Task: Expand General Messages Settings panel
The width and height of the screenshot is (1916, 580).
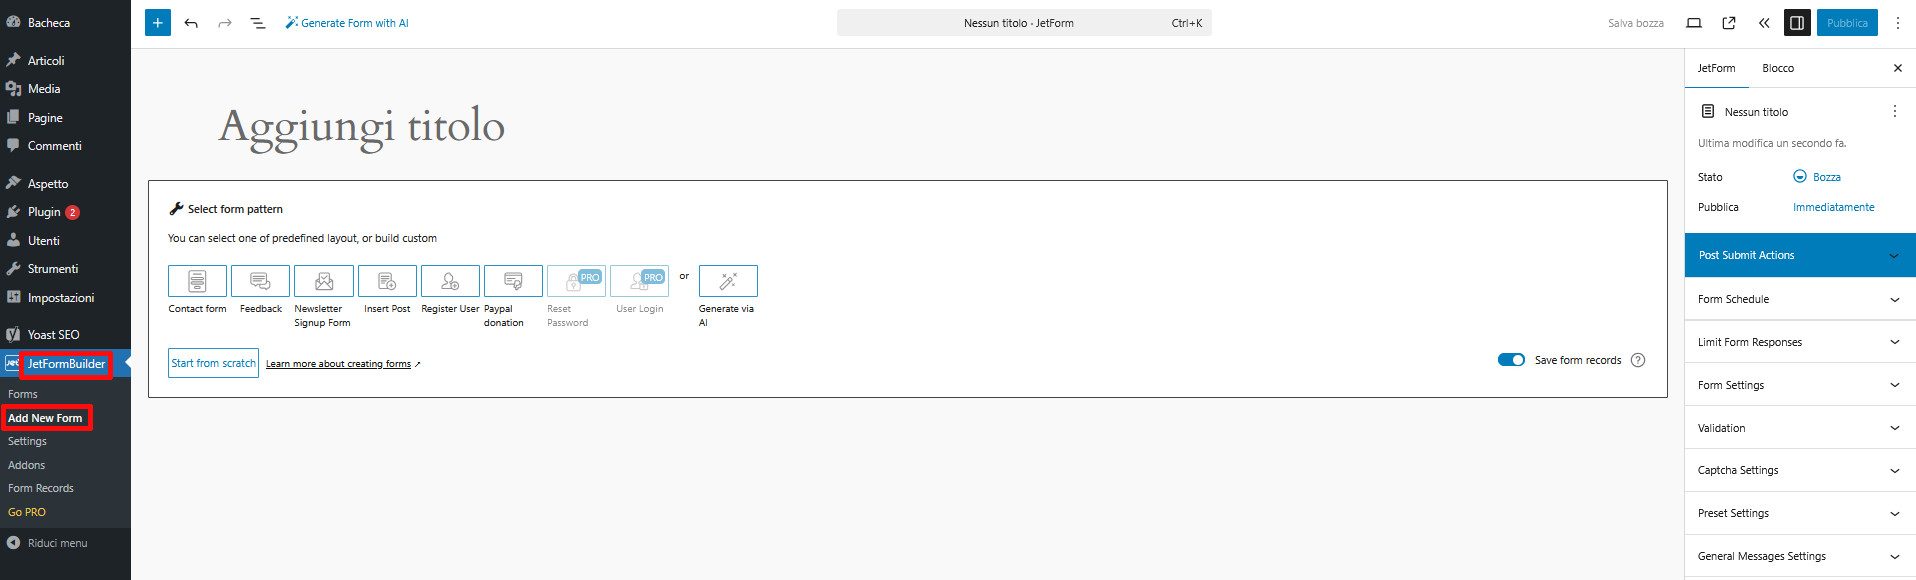Action: pyautogui.click(x=1800, y=556)
